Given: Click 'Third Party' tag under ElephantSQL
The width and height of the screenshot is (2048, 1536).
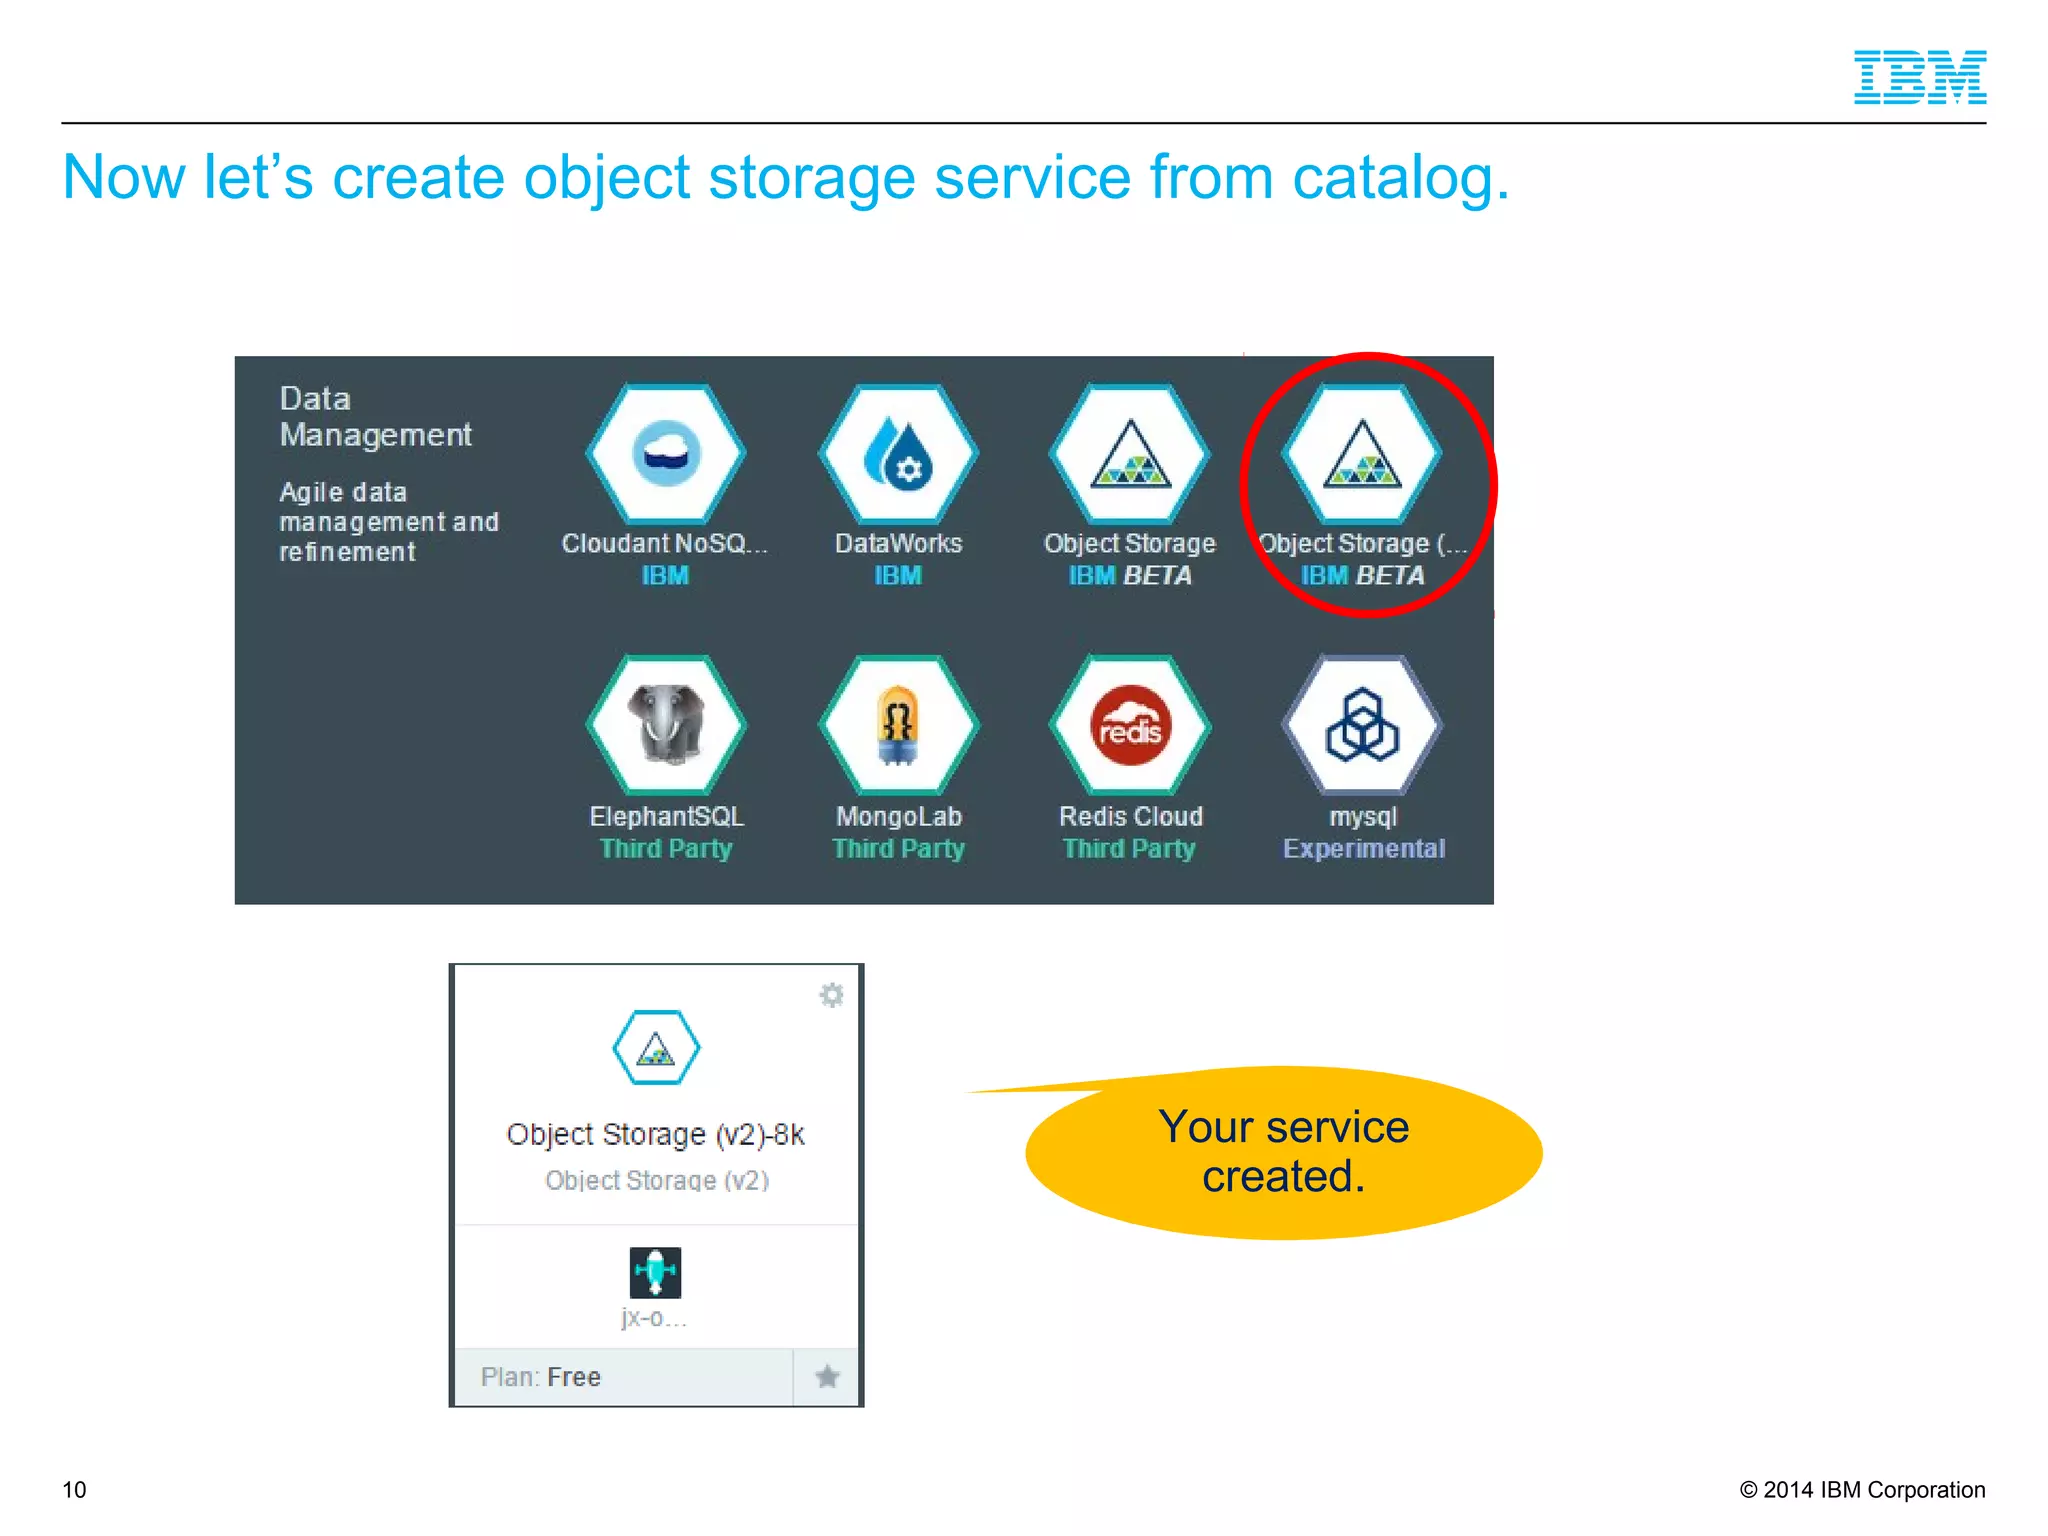Looking at the screenshot, I should 666,849.
